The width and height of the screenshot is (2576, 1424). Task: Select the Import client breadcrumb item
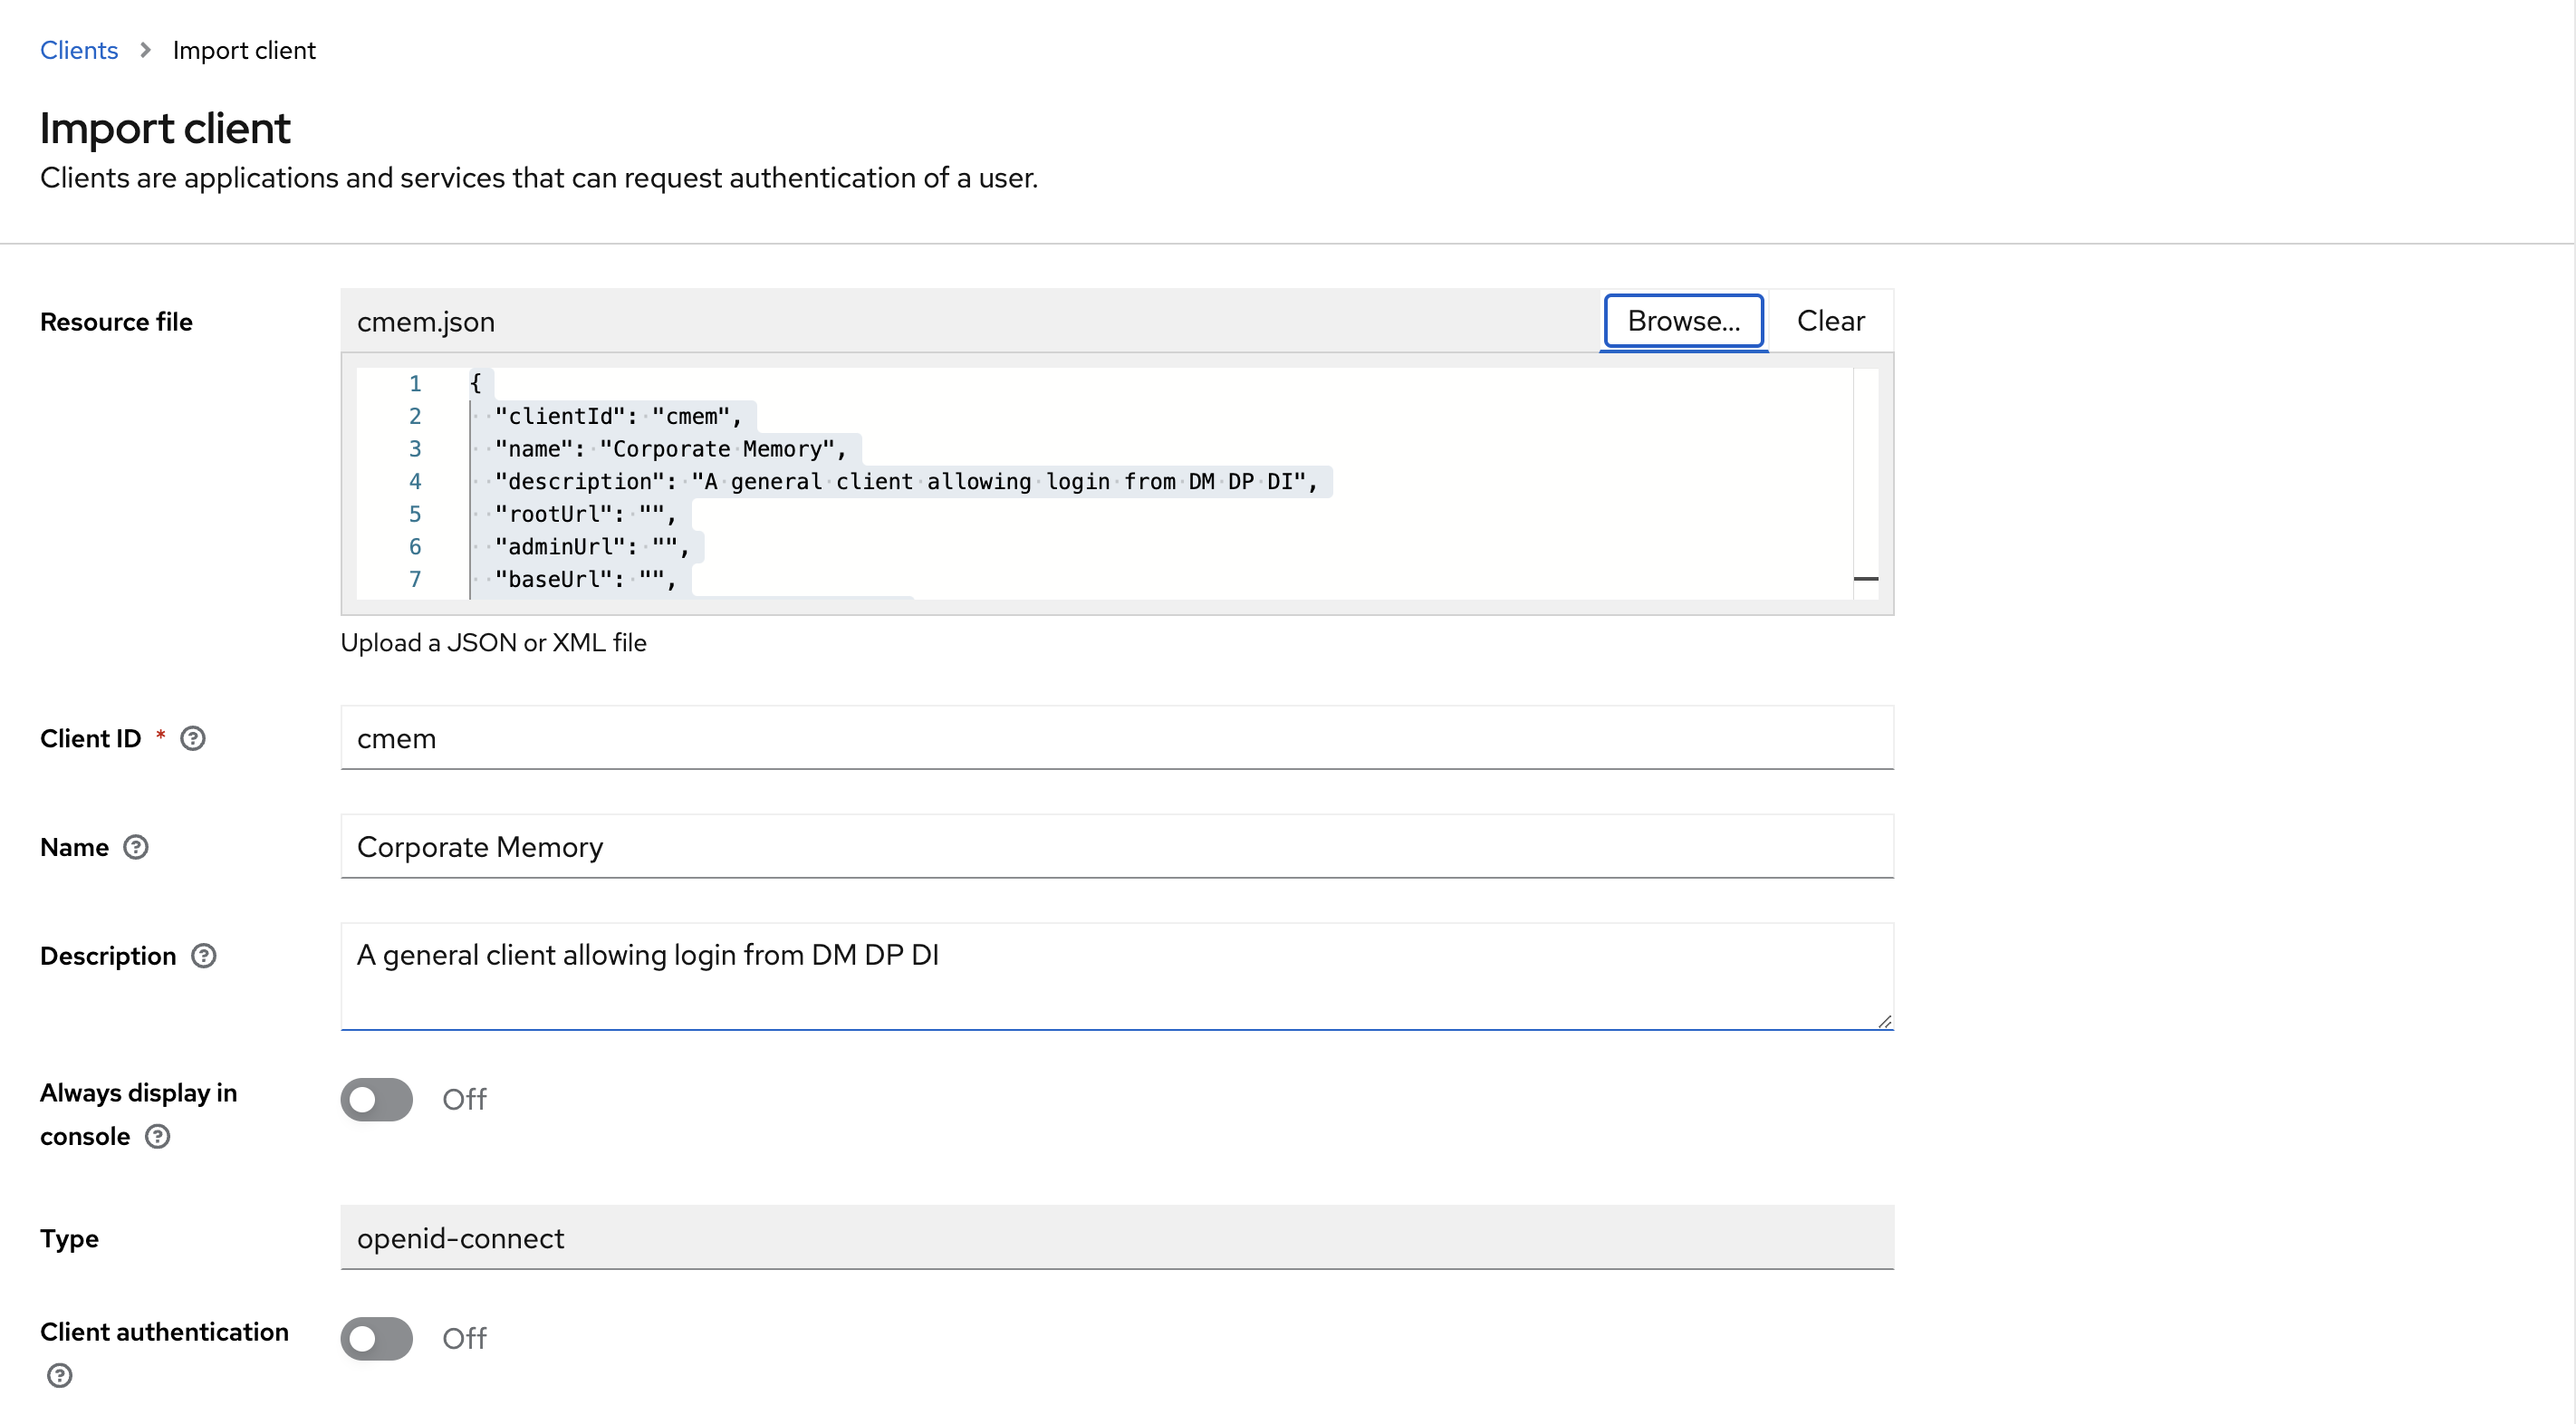[x=243, y=49]
